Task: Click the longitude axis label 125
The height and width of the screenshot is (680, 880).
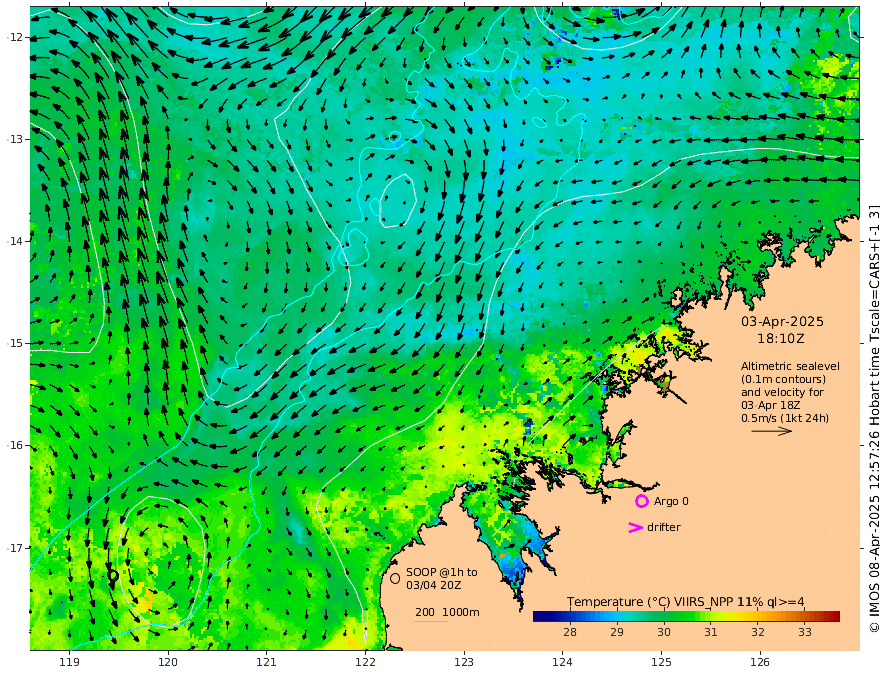Action: (662, 663)
